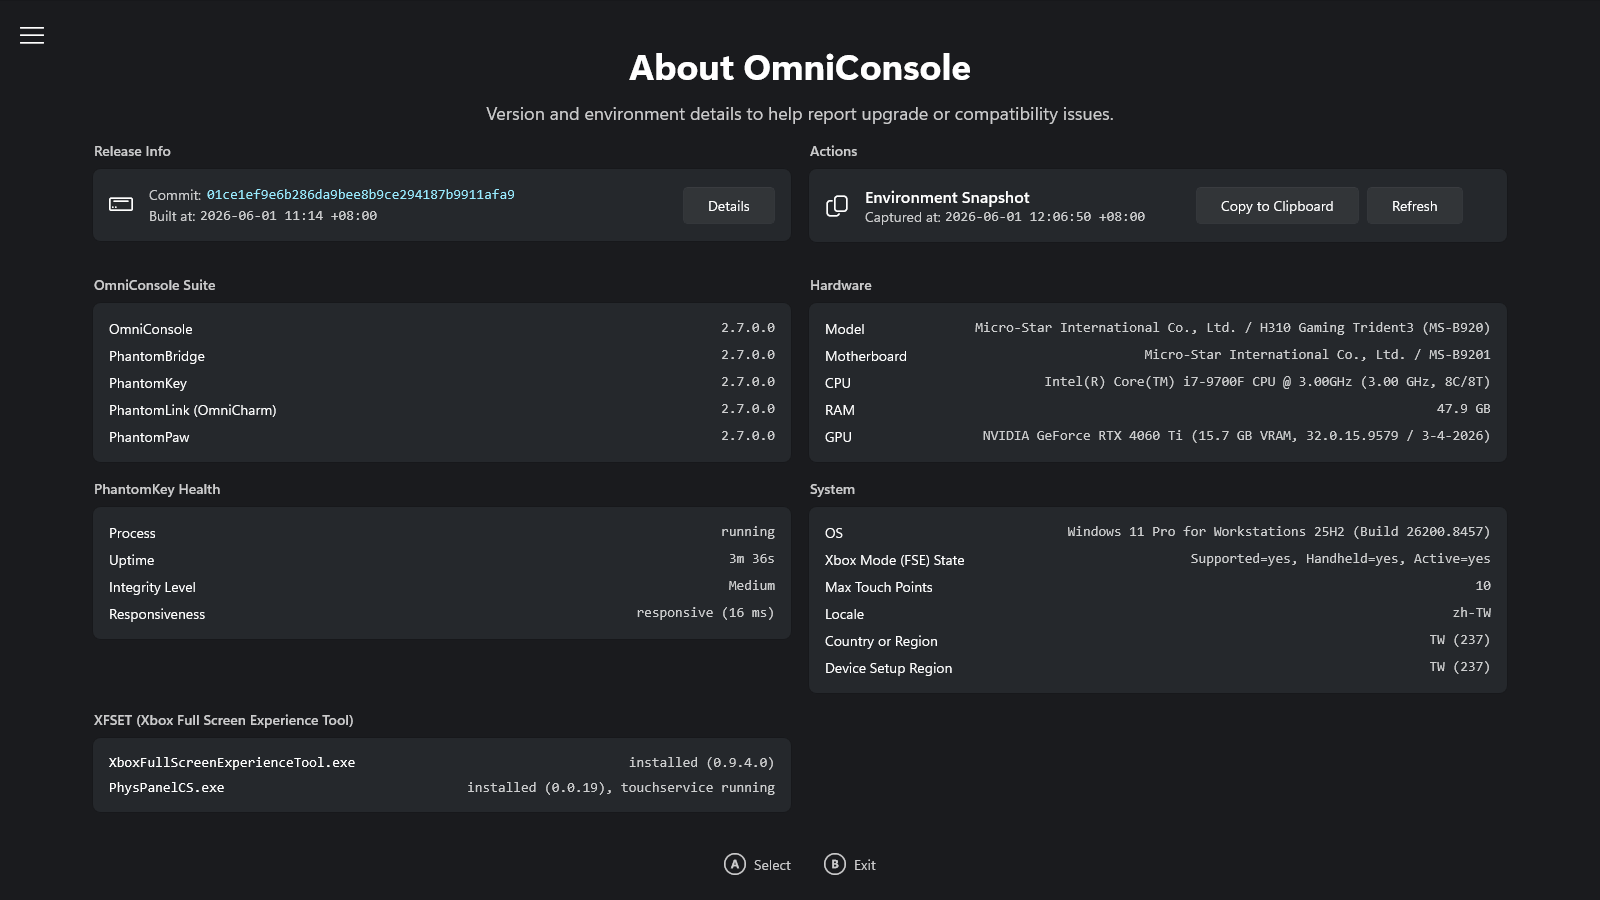The width and height of the screenshot is (1600, 900).
Task: Click the PhantomKey Health section header
Action: point(157,489)
